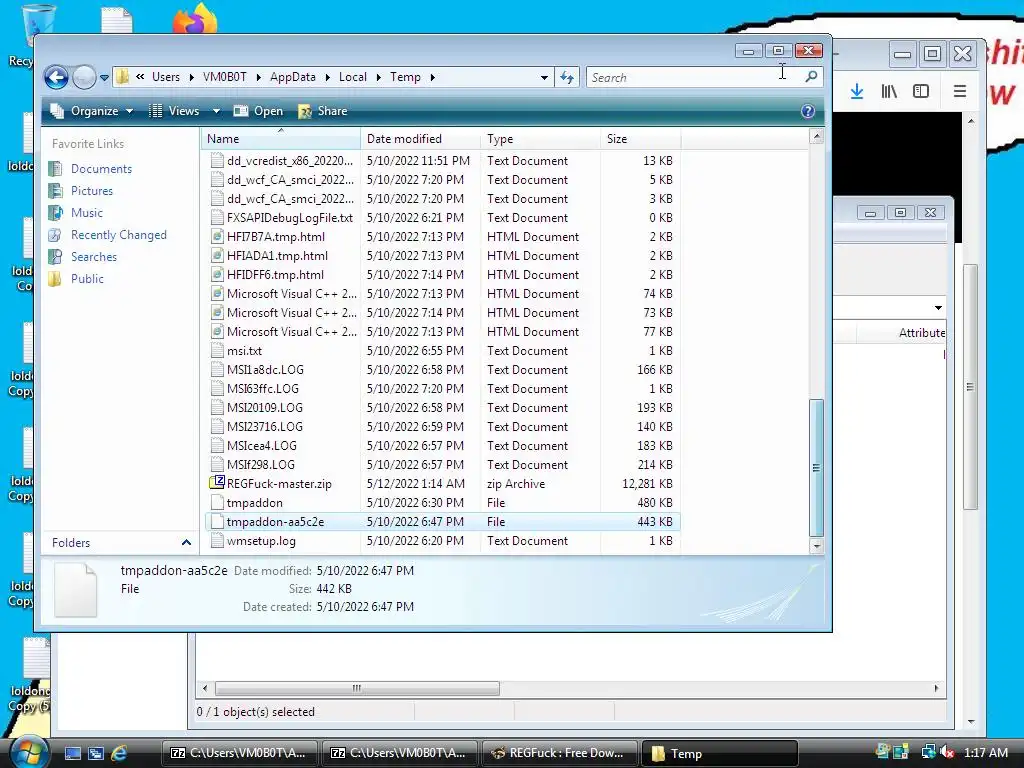Open Recently Changed favorite link
The image size is (1024, 768).
(118, 235)
